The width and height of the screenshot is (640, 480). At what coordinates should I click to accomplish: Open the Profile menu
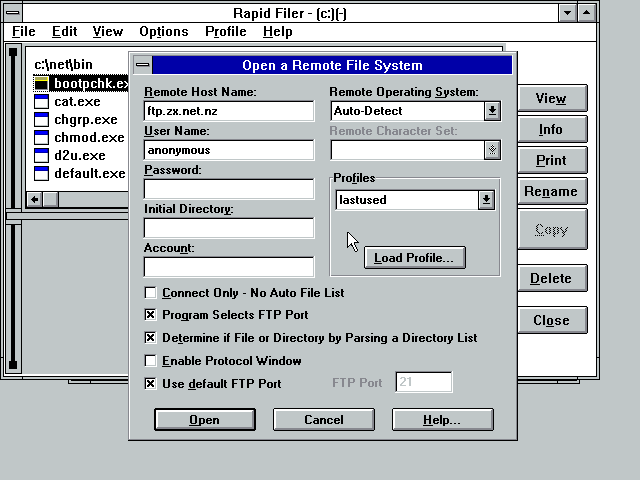coord(226,31)
